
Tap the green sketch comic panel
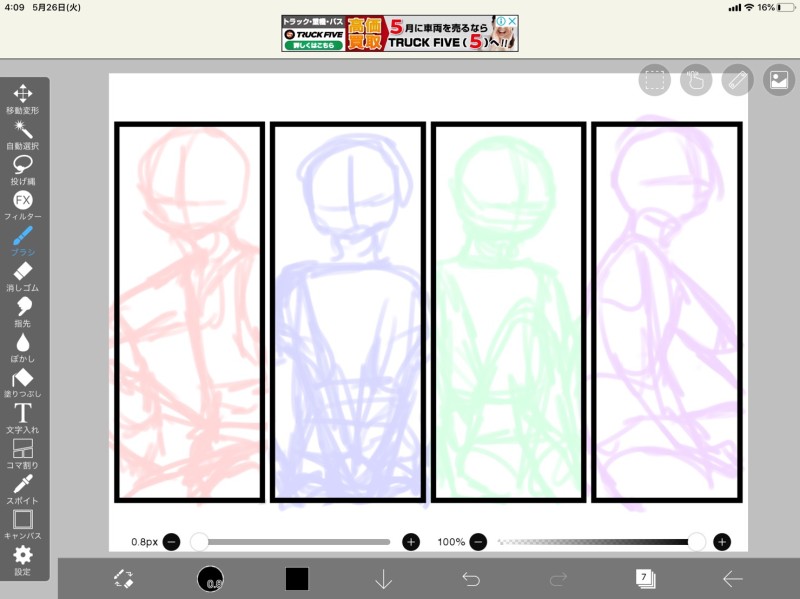(509, 312)
